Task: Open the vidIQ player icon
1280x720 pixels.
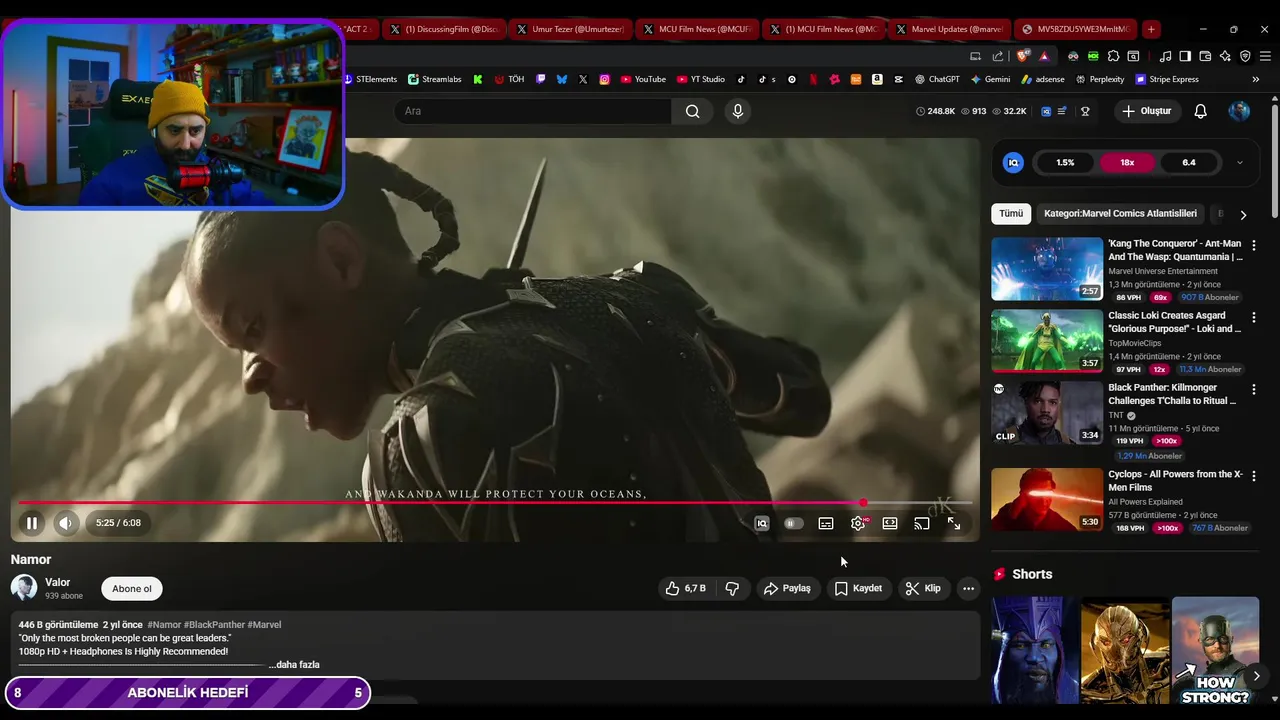Action: (x=762, y=523)
